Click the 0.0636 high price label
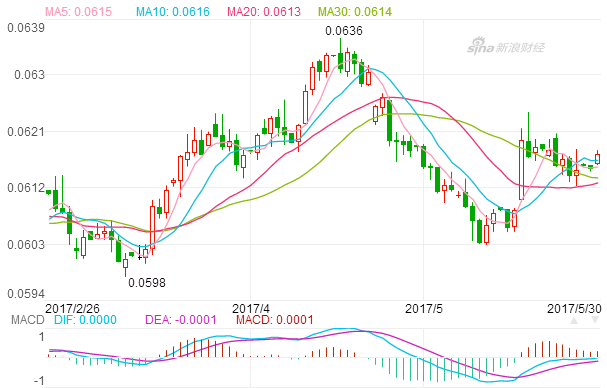 pyautogui.click(x=344, y=31)
